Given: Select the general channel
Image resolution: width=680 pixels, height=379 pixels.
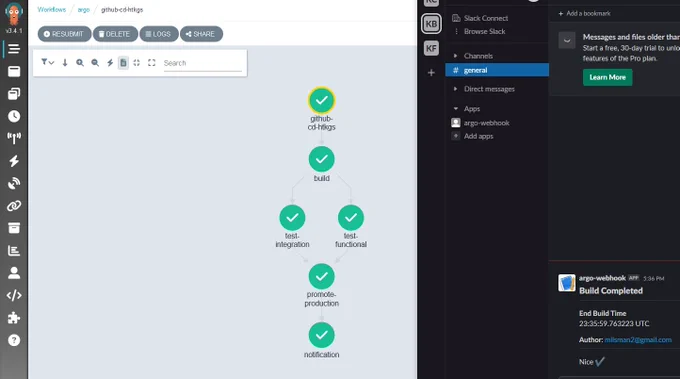Looking at the screenshot, I should 497,70.
